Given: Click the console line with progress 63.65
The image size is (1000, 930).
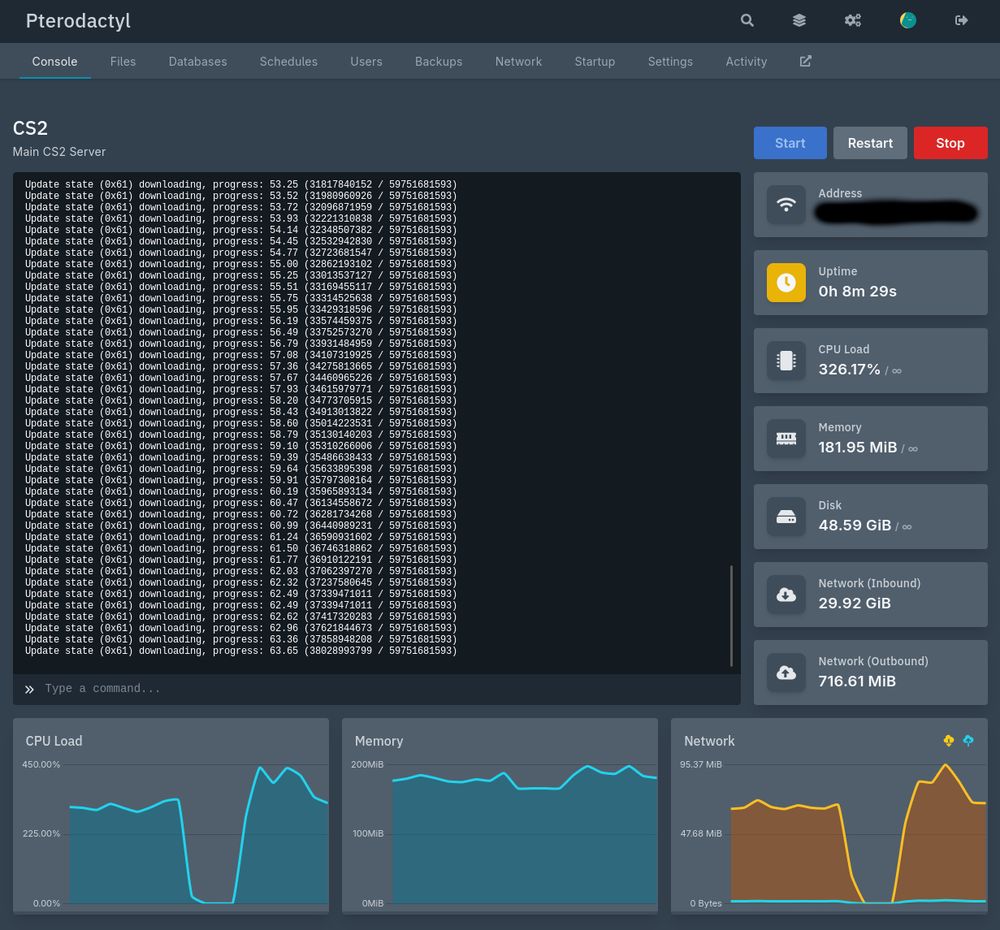Looking at the screenshot, I should pos(241,651).
